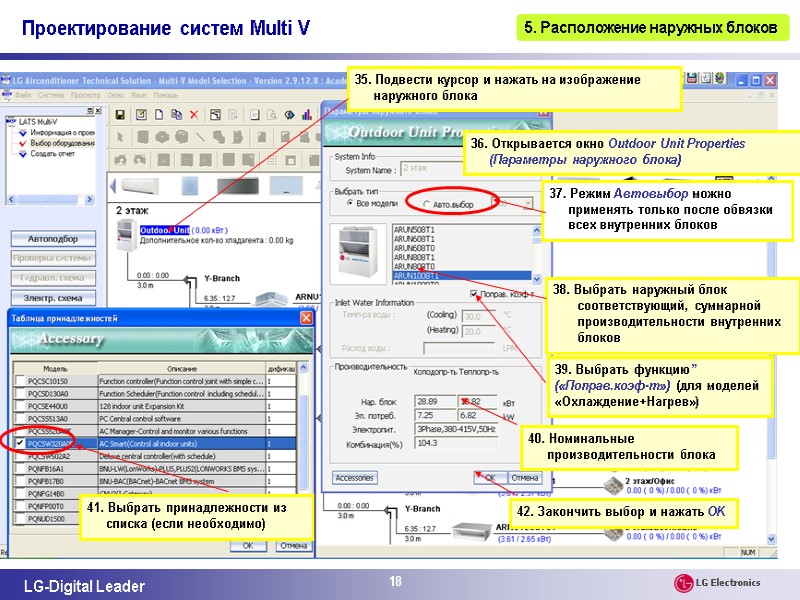The image size is (800, 600).
Task: Open the Система menu
Action: 51,95
